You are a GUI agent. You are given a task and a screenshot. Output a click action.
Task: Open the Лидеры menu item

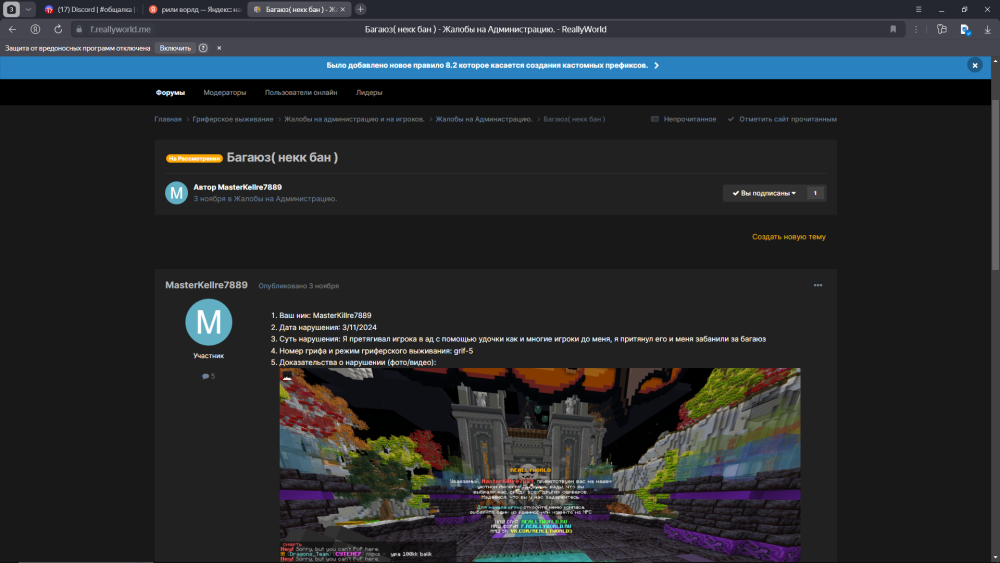(369, 92)
